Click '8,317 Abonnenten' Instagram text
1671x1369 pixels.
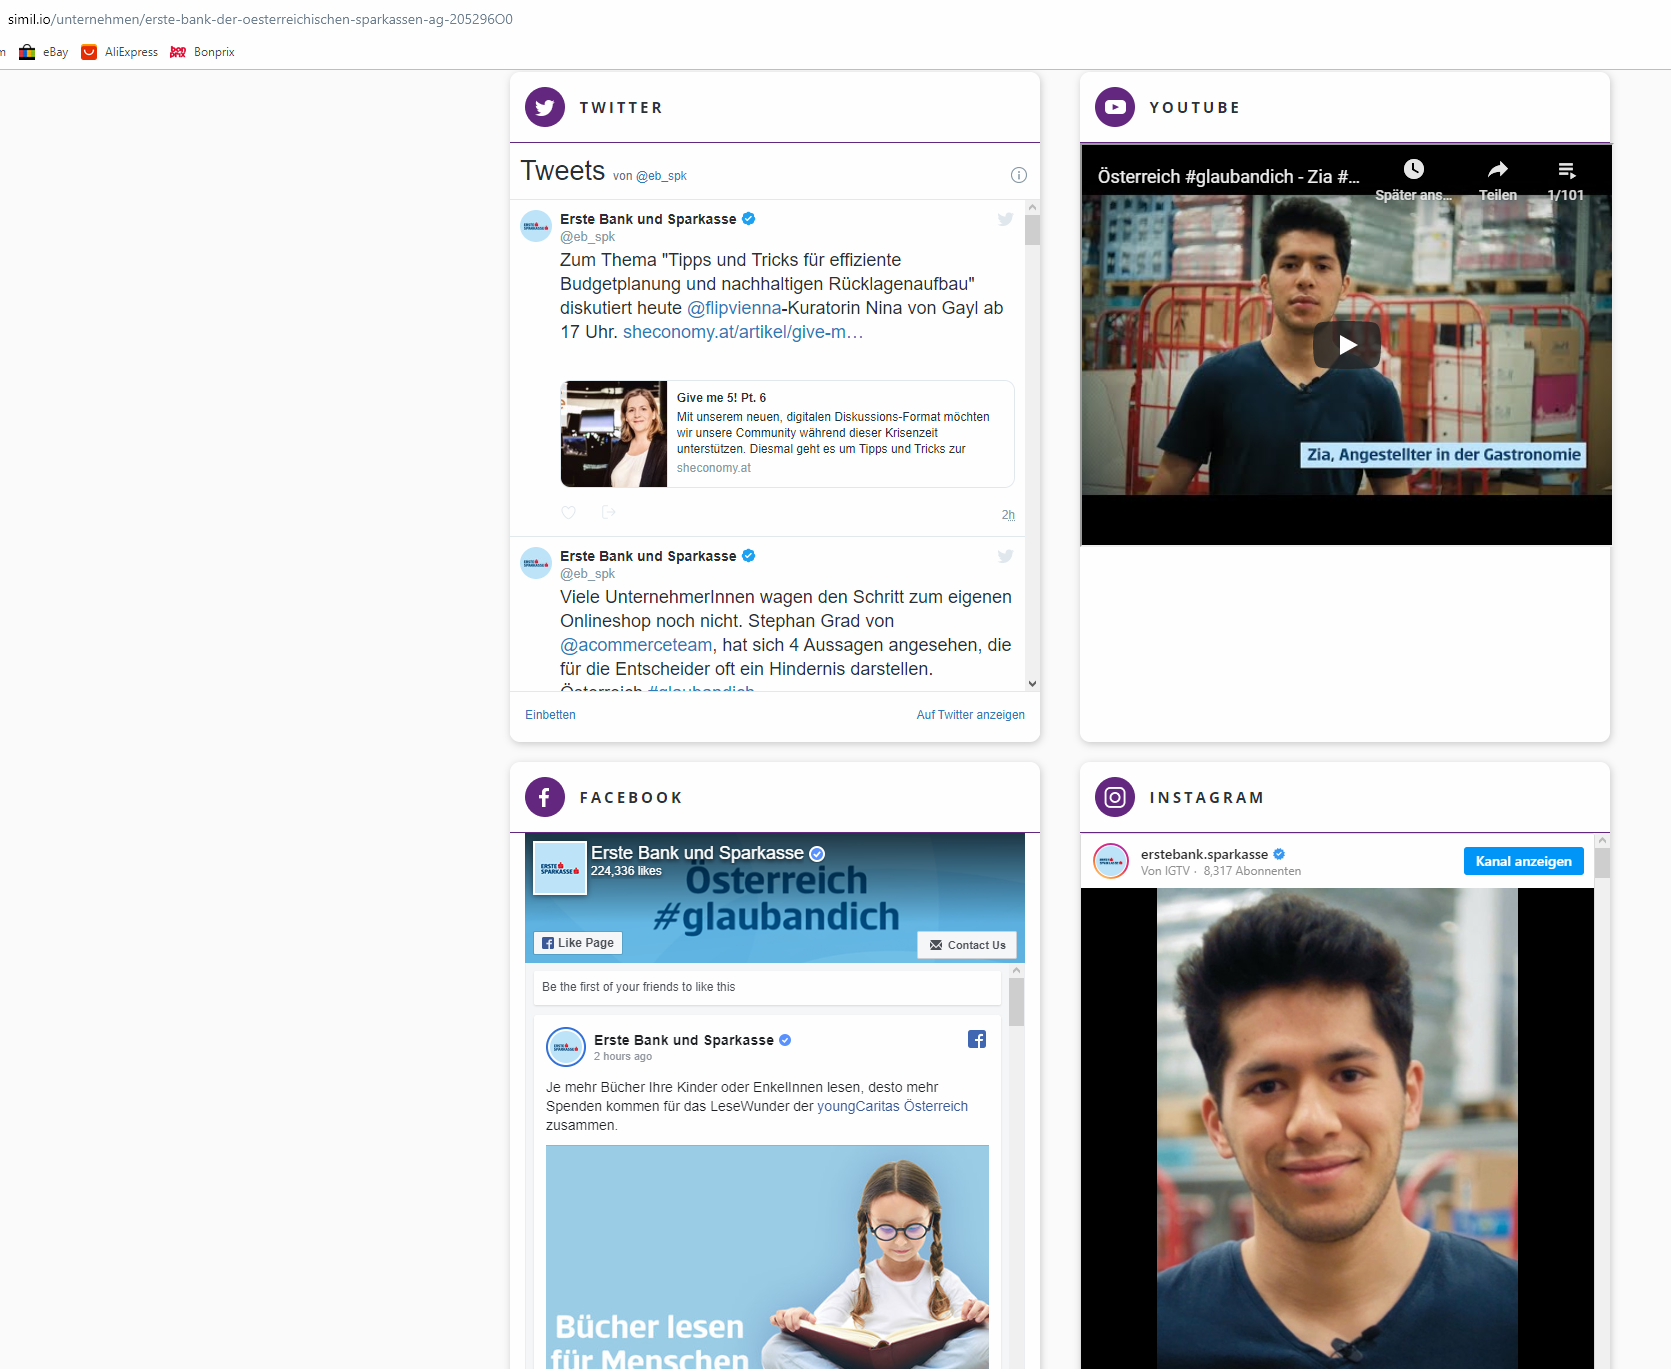coord(1252,871)
